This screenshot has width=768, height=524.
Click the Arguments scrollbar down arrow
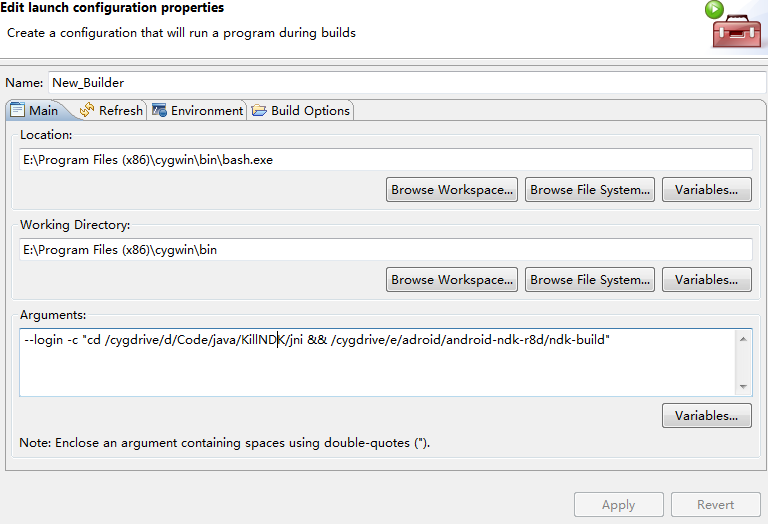click(x=743, y=386)
